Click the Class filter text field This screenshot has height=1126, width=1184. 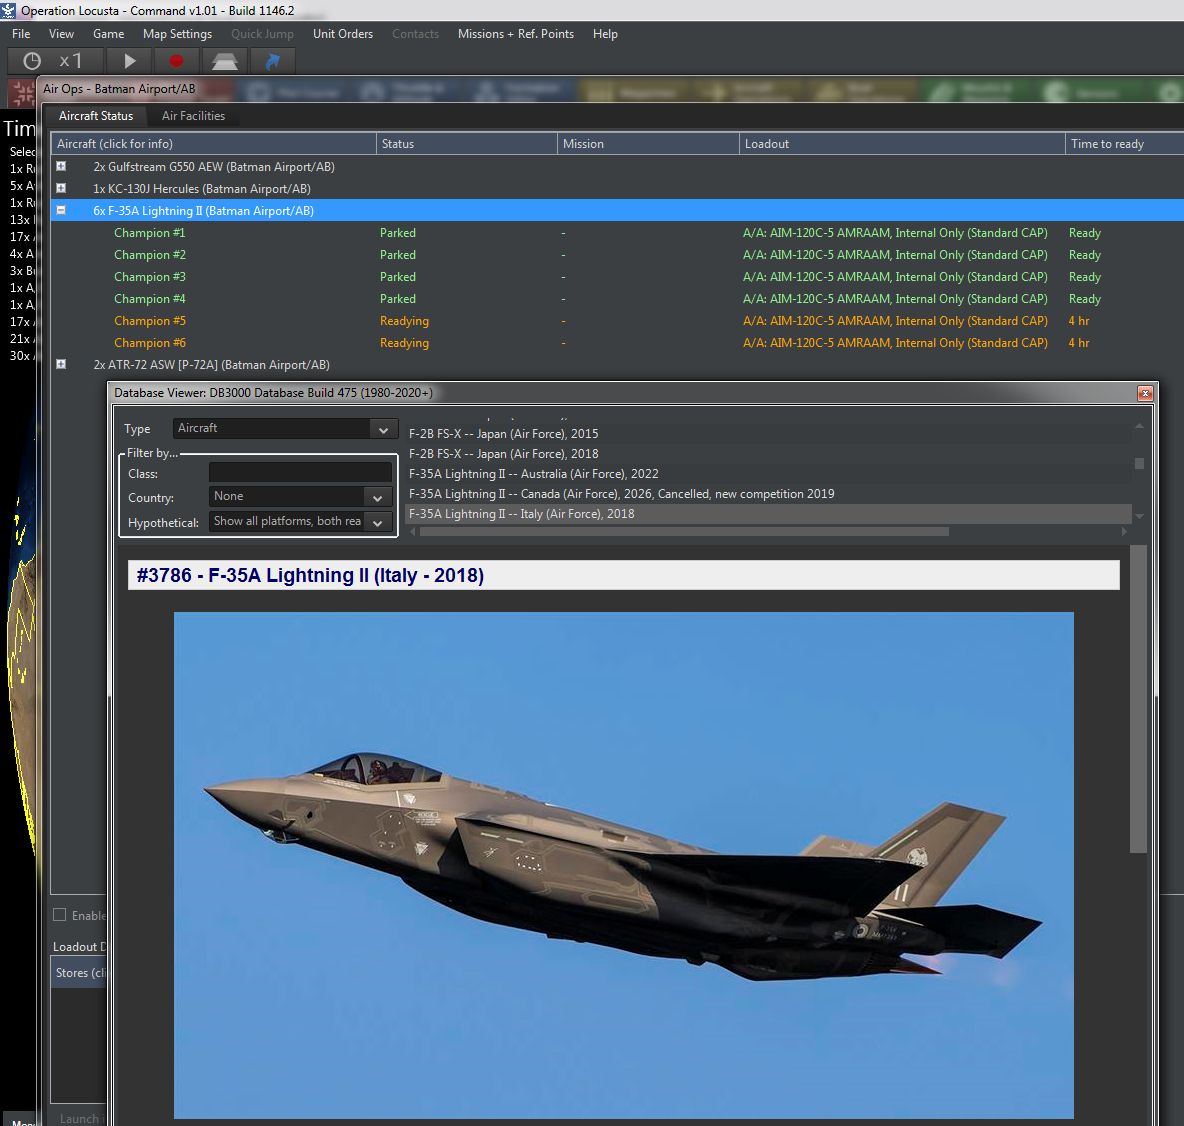pyautogui.click(x=300, y=473)
